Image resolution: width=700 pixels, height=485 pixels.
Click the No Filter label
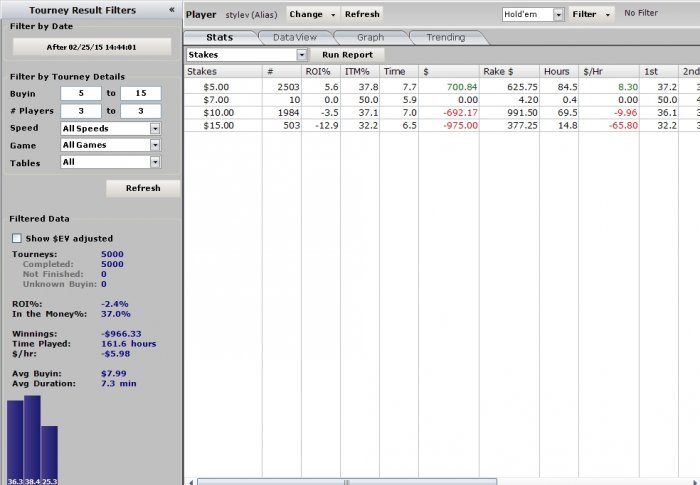[641, 13]
